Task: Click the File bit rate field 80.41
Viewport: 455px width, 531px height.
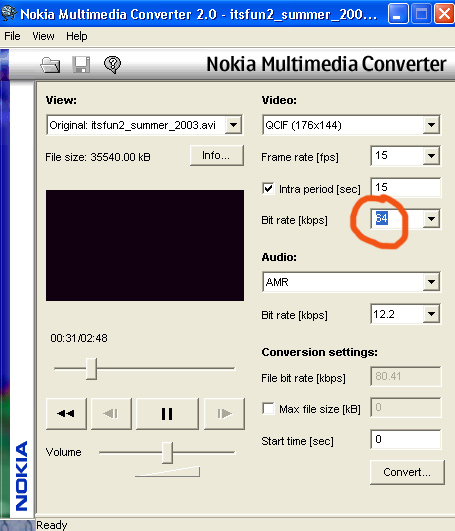Action: coord(406,376)
